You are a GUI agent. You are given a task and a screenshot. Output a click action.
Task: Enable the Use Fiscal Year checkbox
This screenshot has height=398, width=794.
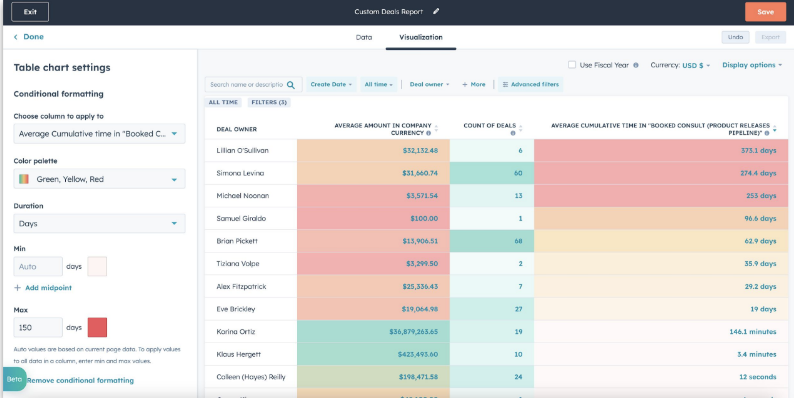pyautogui.click(x=572, y=65)
